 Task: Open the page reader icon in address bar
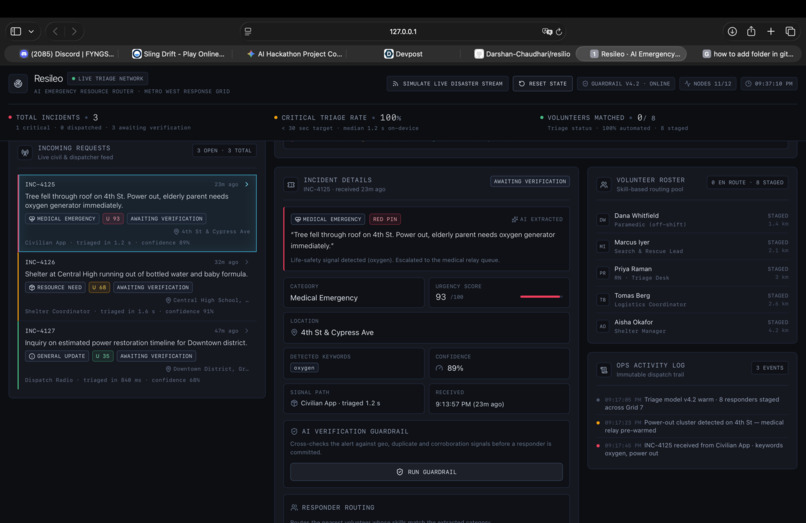[248, 31]
